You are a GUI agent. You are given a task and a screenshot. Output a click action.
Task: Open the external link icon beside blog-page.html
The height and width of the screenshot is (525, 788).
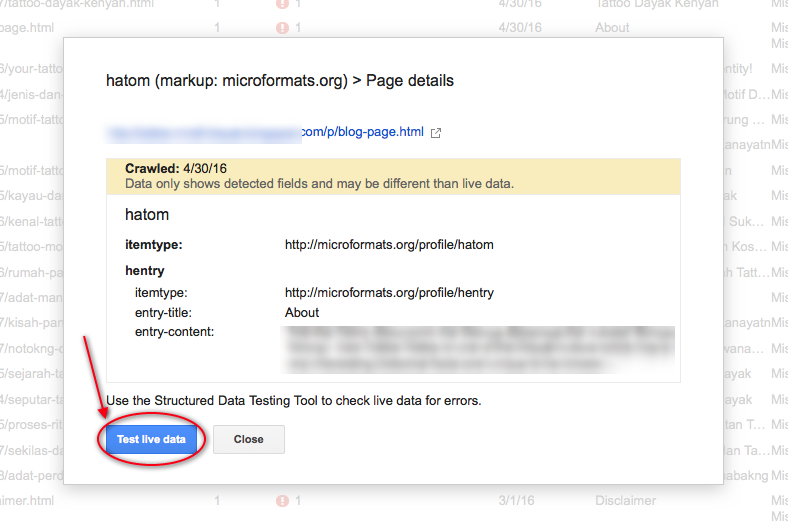[x=436, y=133]
